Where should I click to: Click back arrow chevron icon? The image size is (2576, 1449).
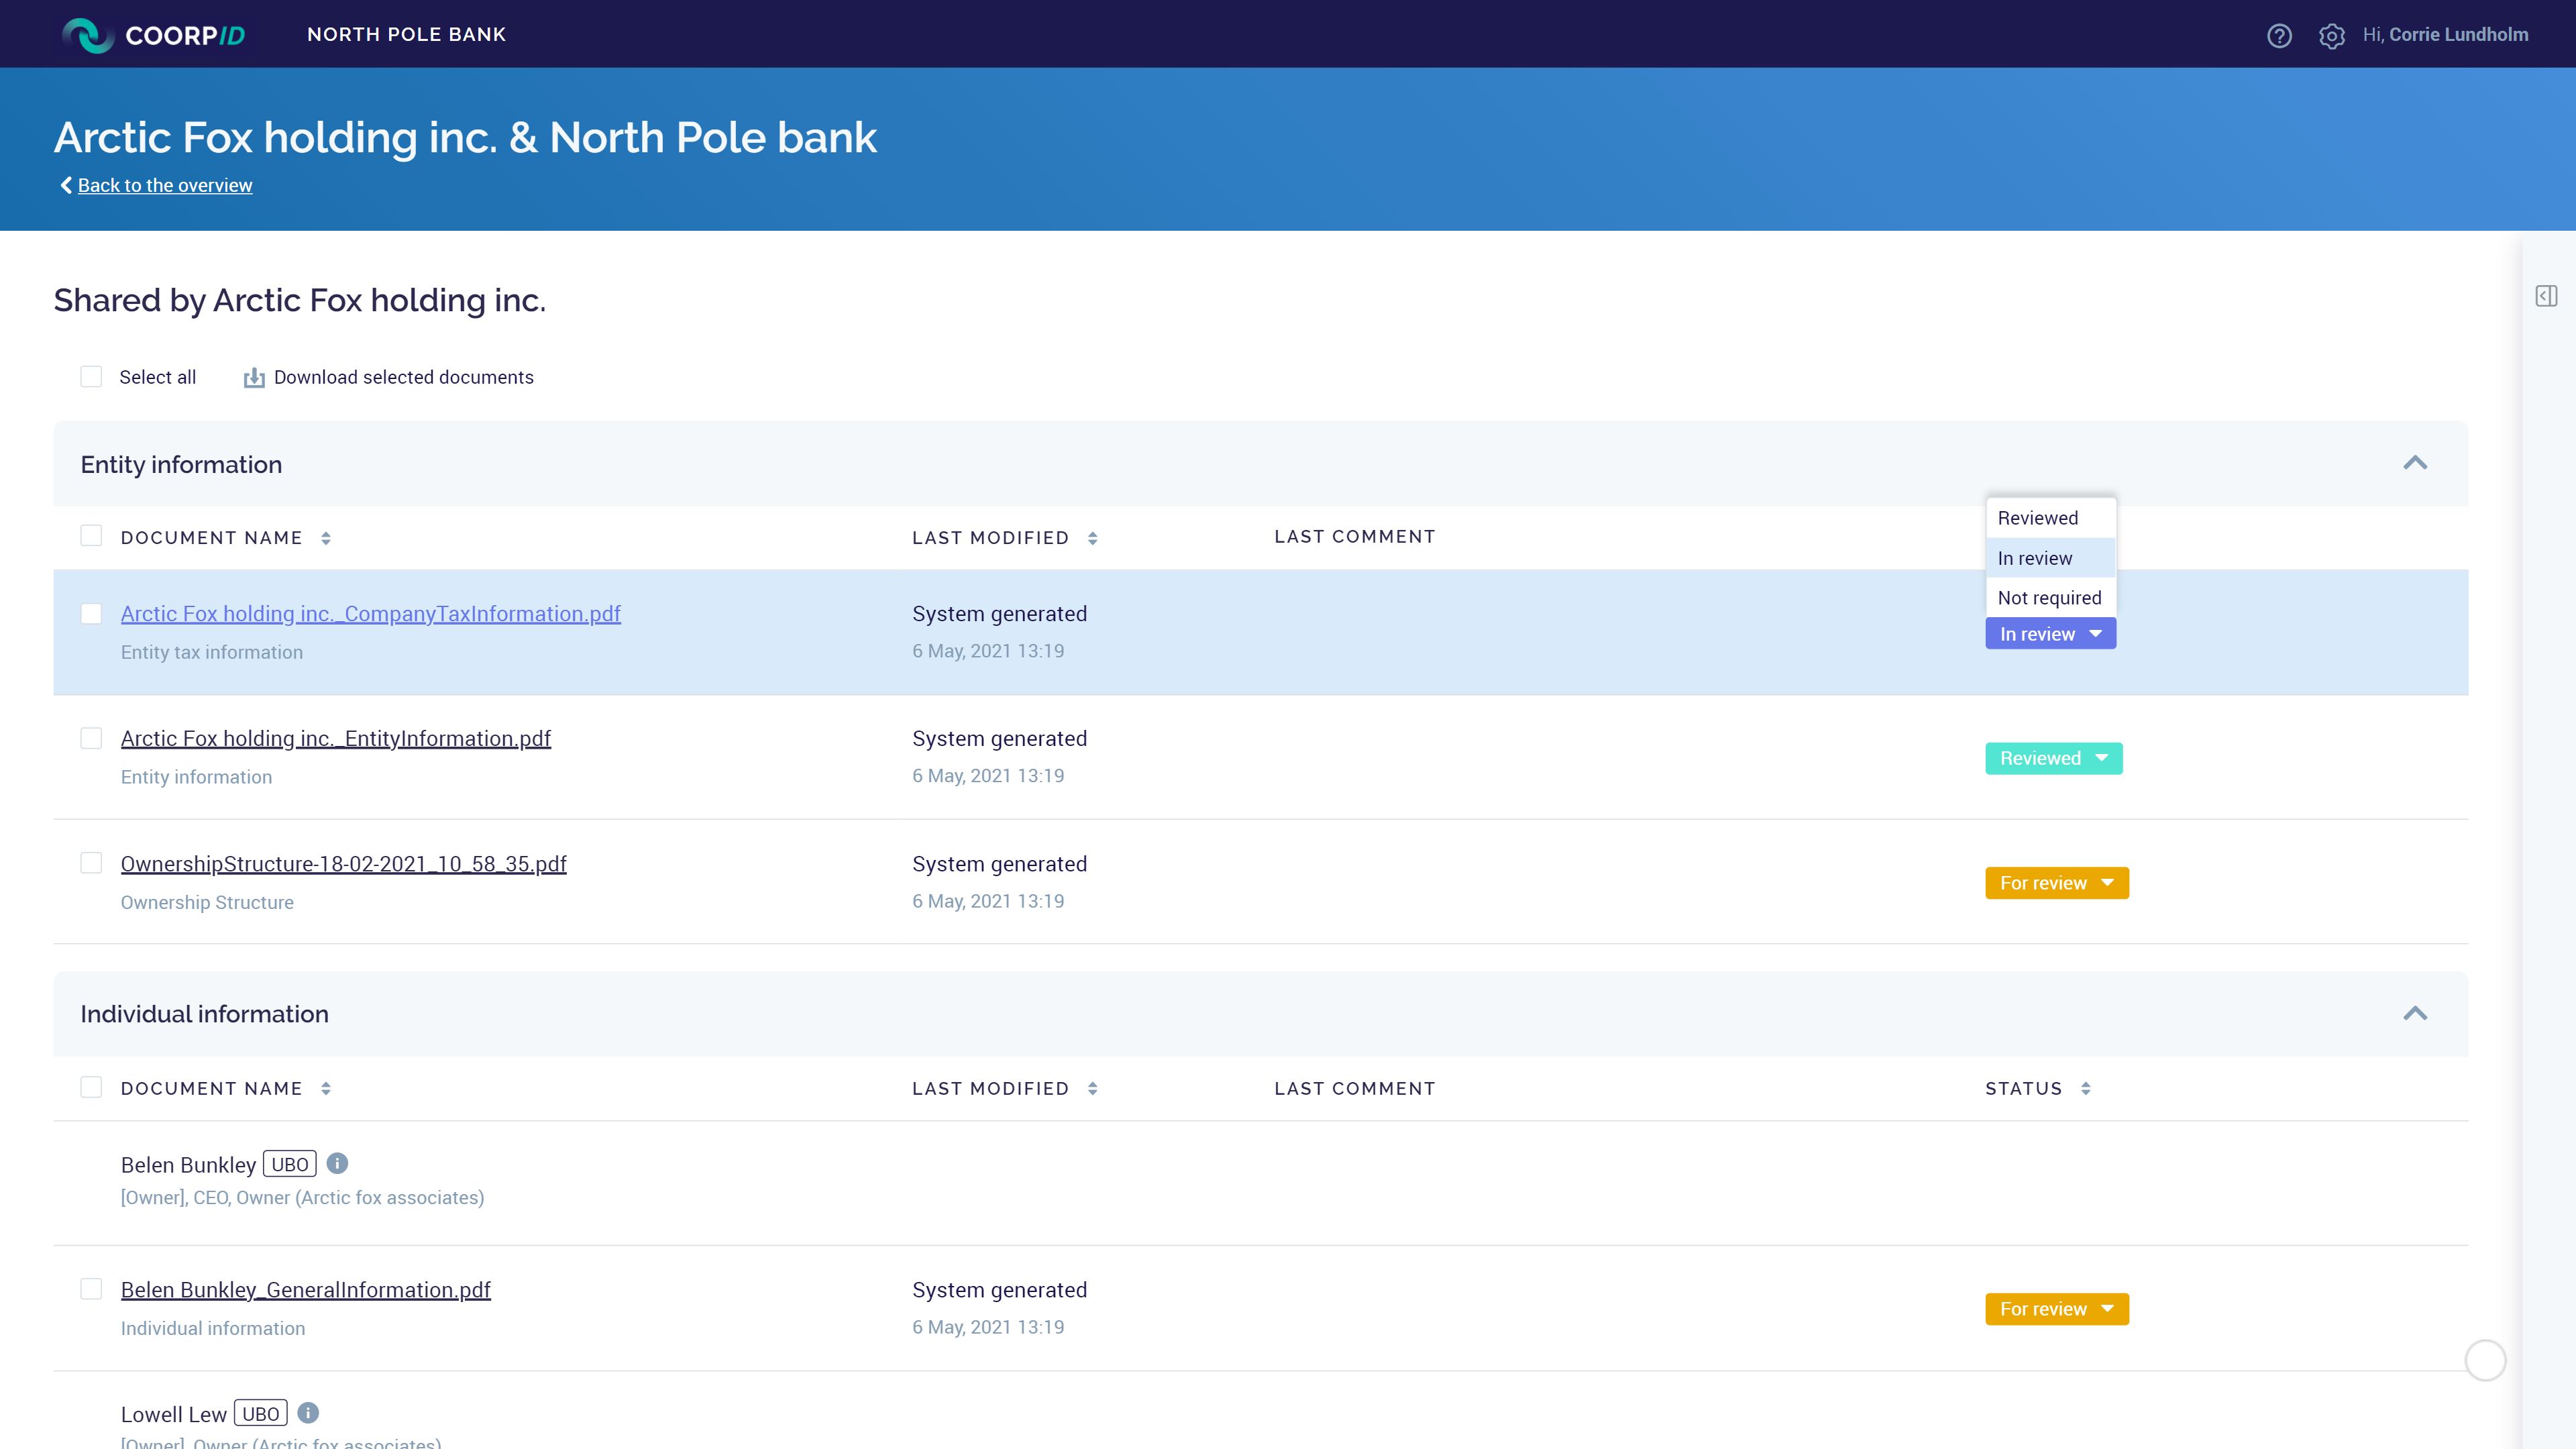(x=66, y=185)
